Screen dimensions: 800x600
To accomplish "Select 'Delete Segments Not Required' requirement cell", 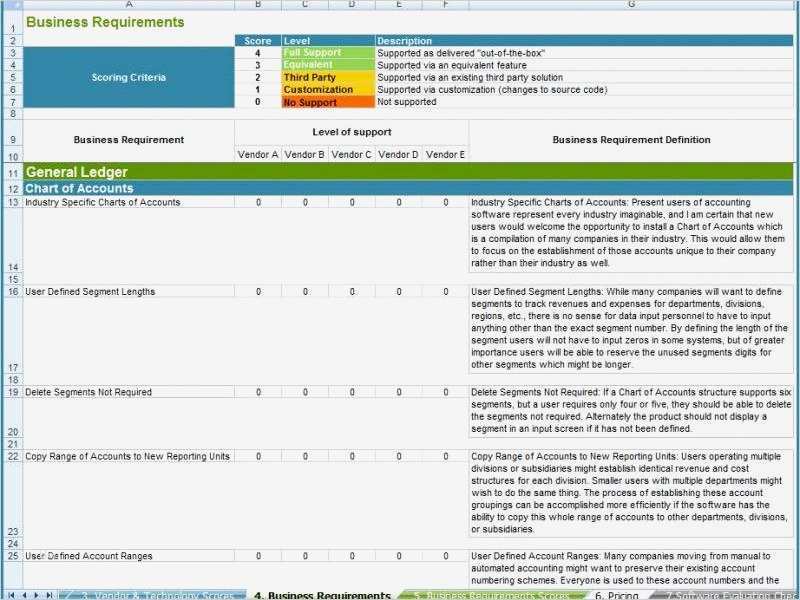I will pos(129,392).
